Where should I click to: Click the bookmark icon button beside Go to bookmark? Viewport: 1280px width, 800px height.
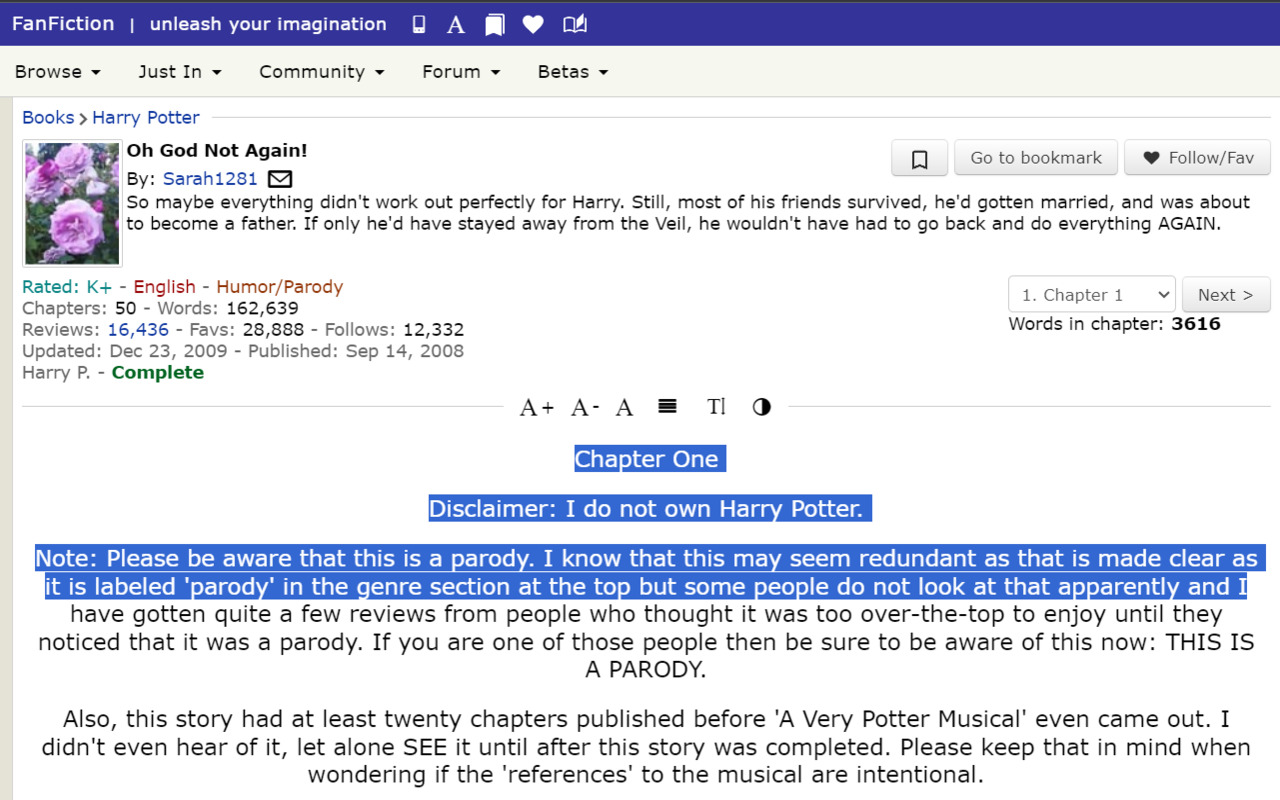click(920, 158)
